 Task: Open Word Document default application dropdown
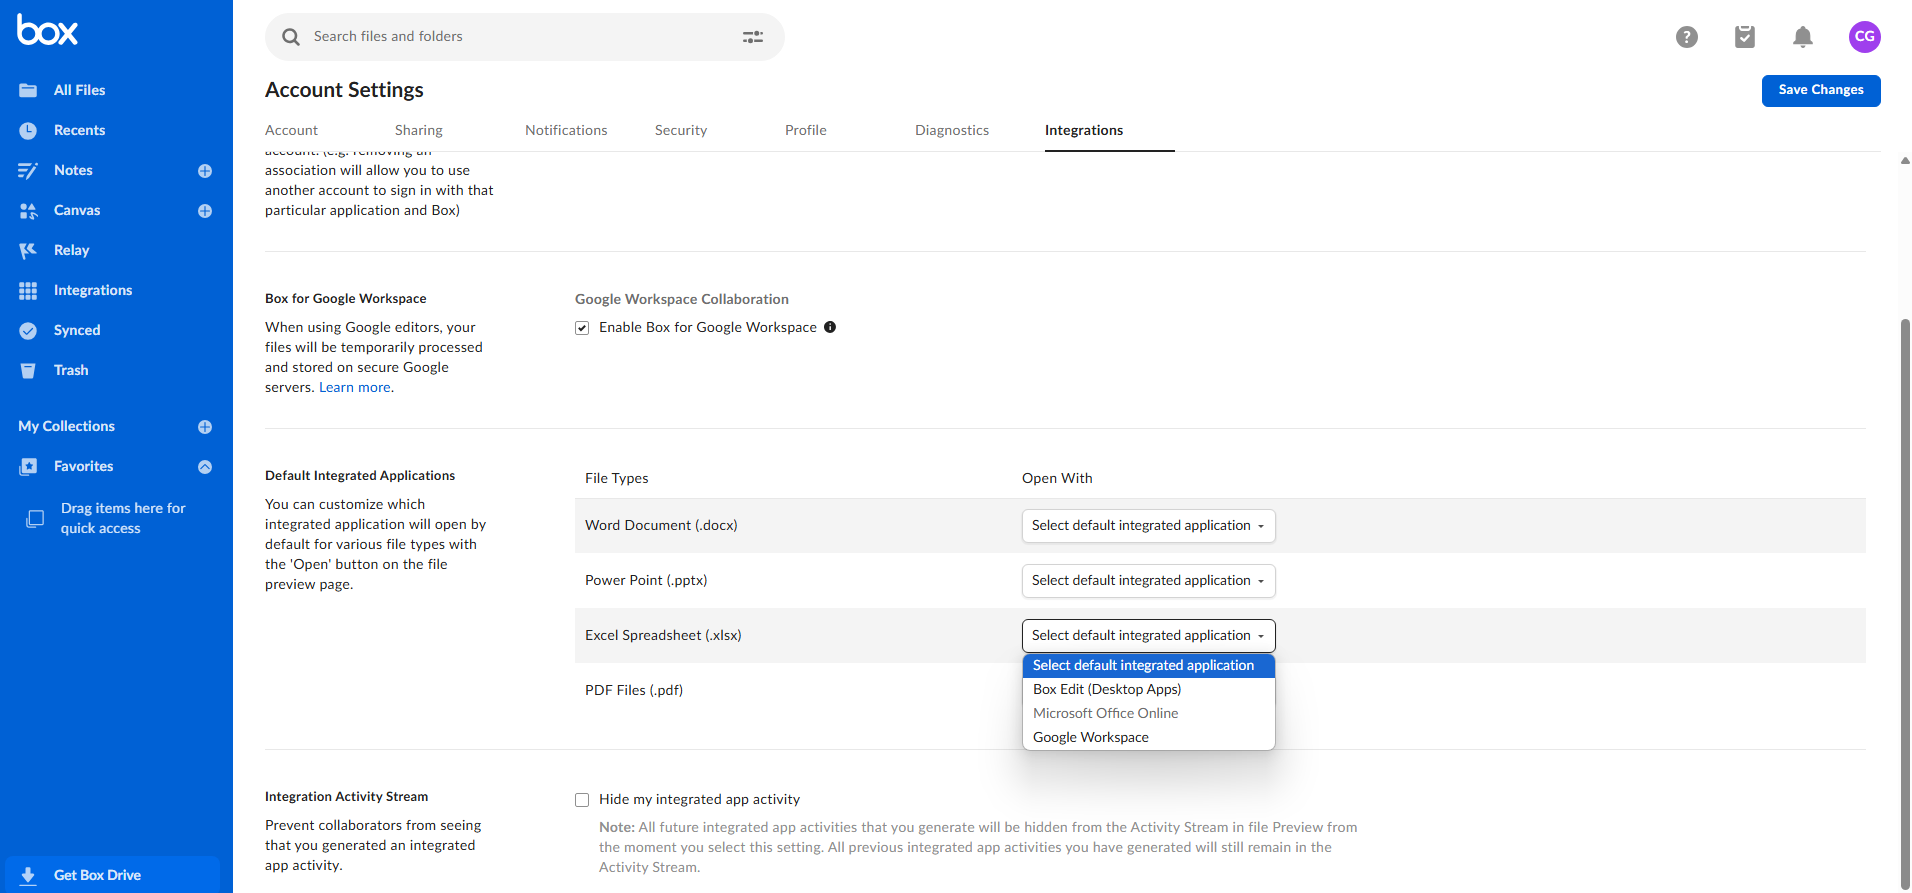click(x=1148, y=526)
